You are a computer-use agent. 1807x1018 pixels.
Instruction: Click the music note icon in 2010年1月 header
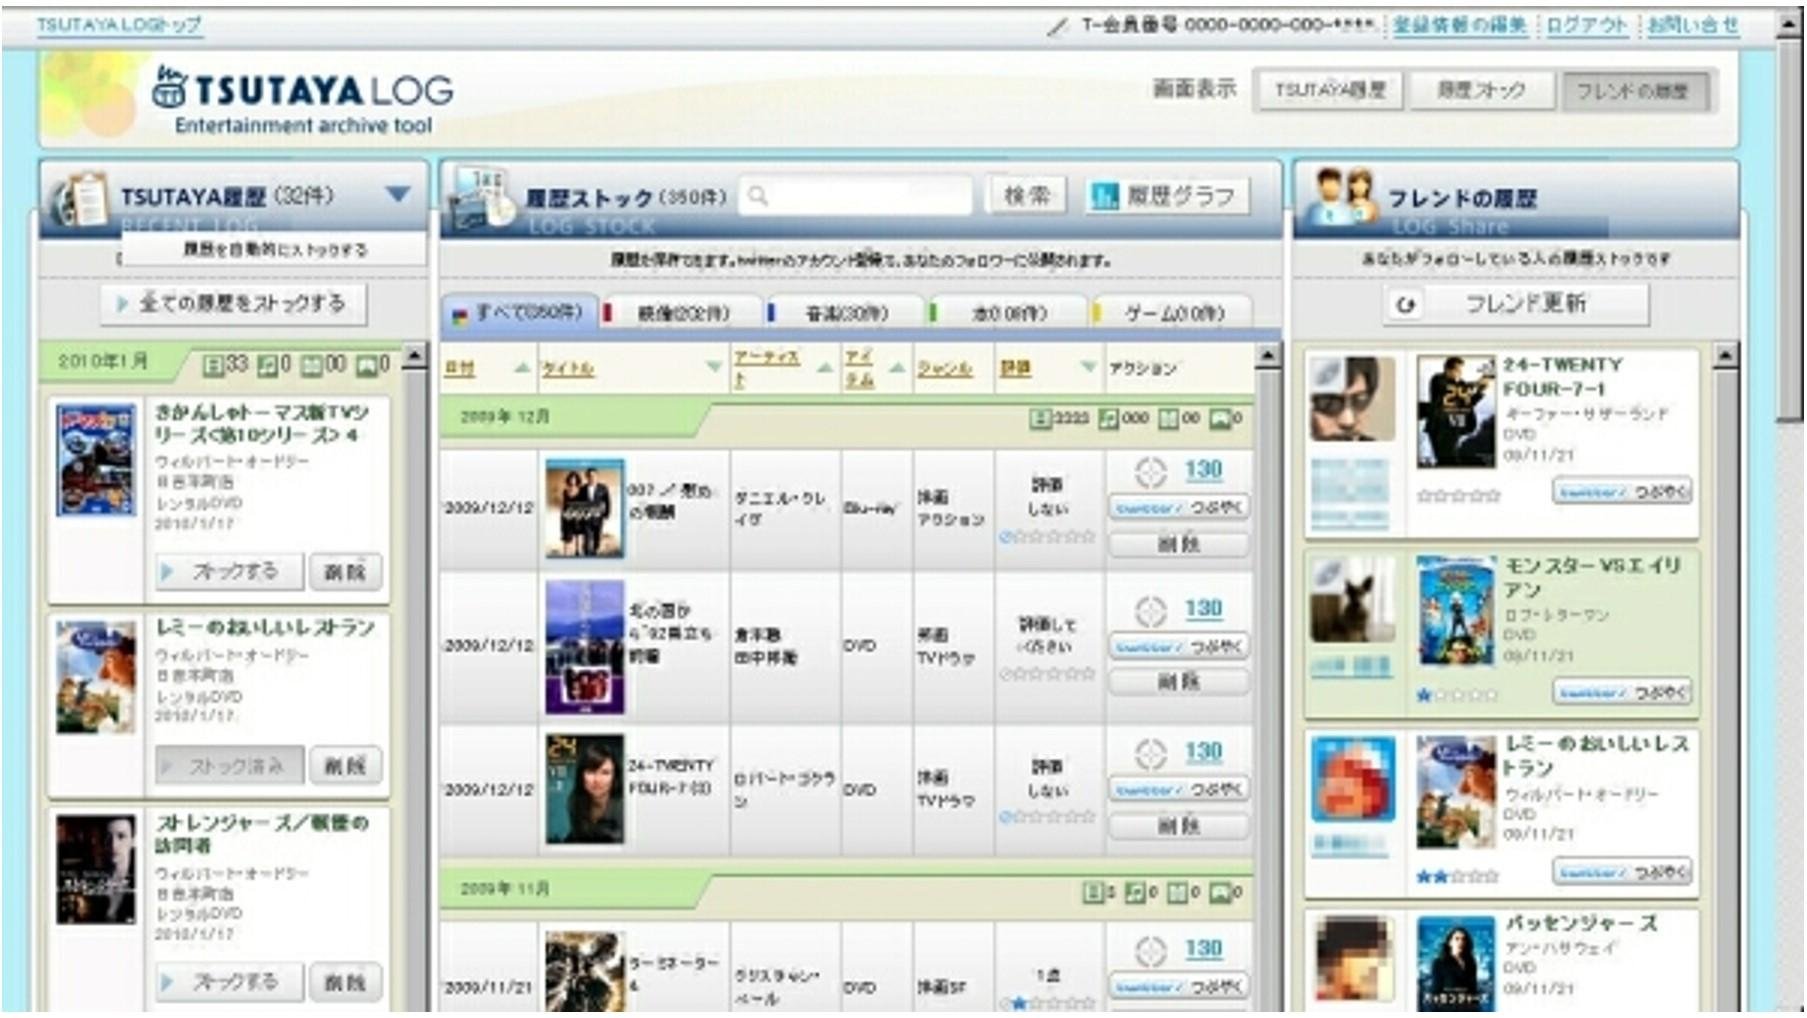click(267, 365)
